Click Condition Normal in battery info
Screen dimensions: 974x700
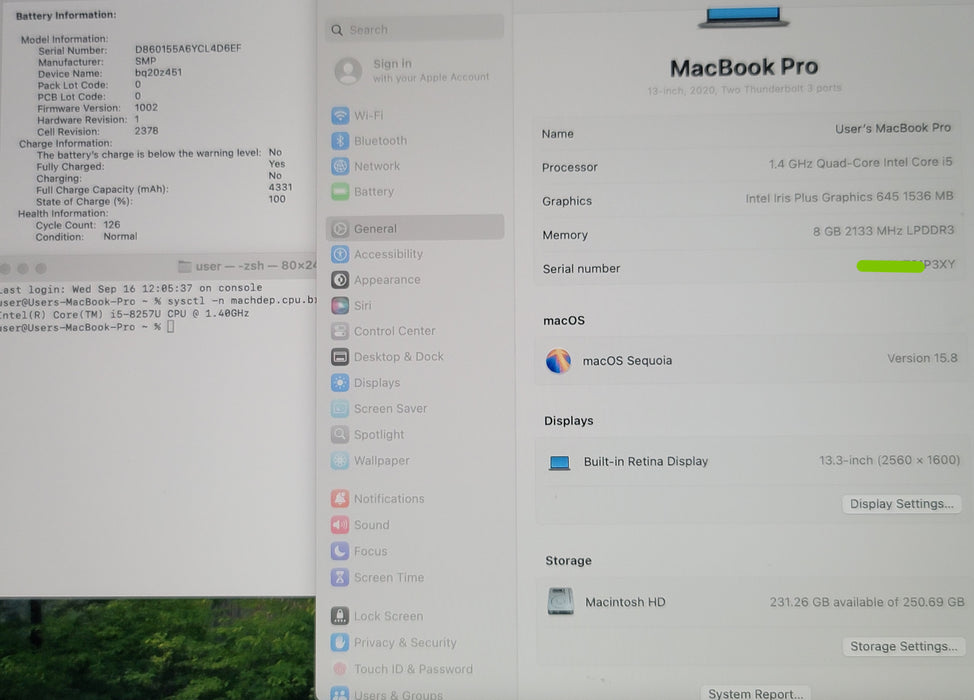86,237
